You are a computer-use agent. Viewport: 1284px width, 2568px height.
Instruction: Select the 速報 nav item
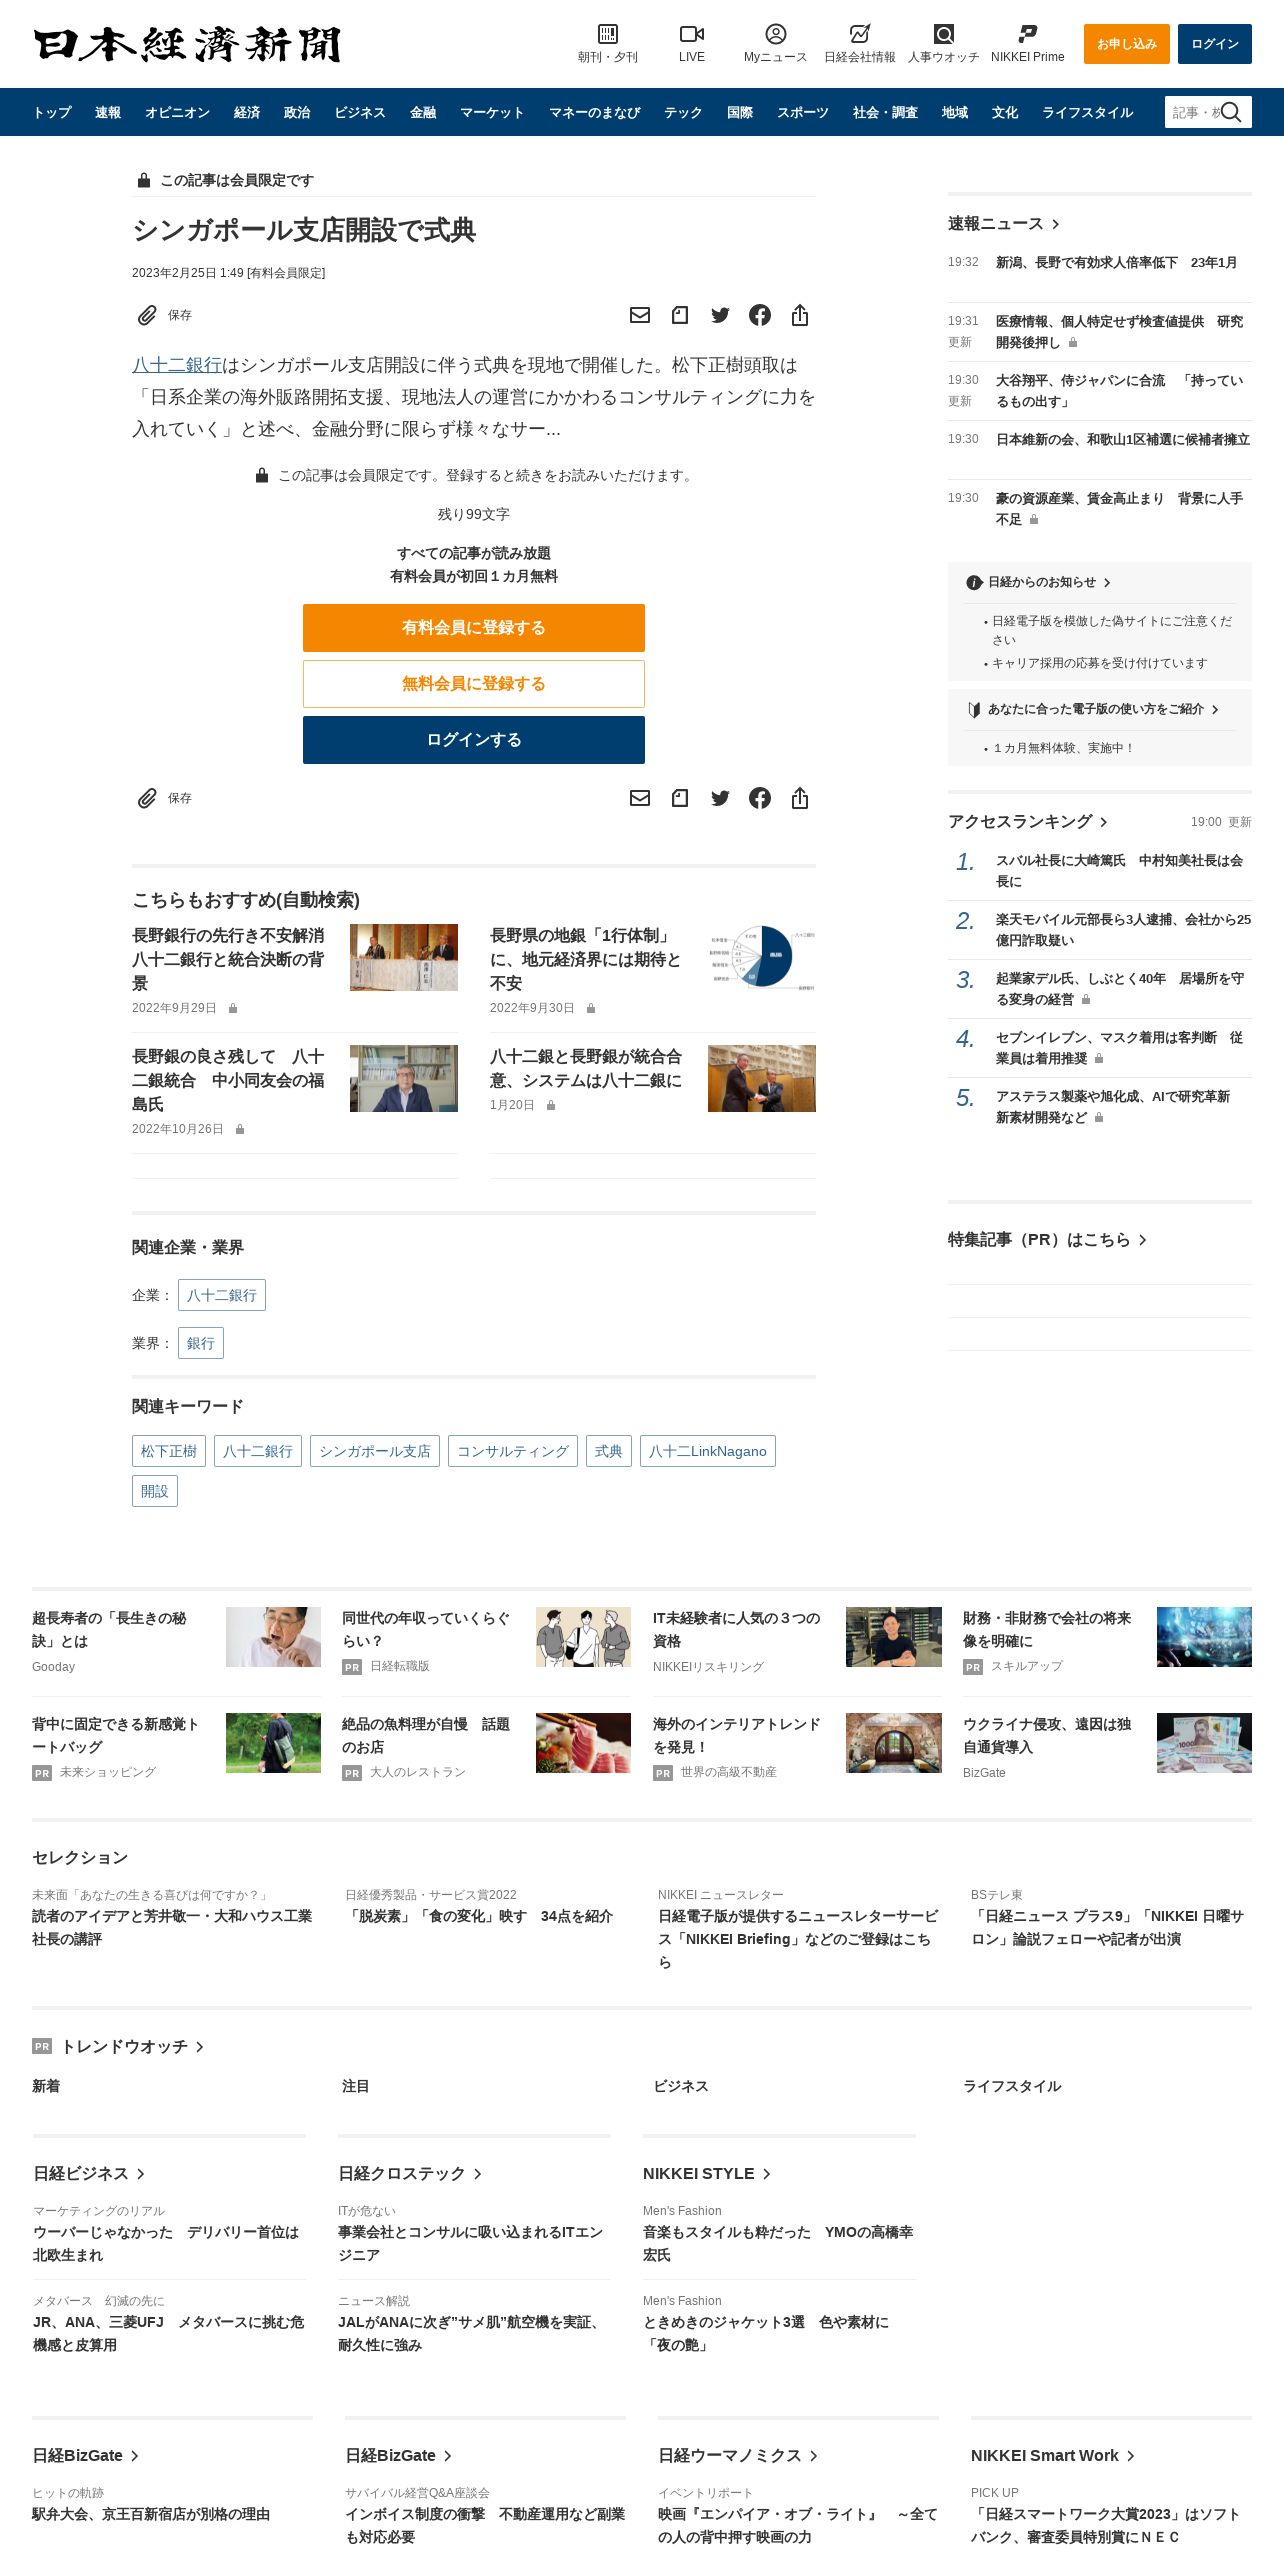pos(108,112)
